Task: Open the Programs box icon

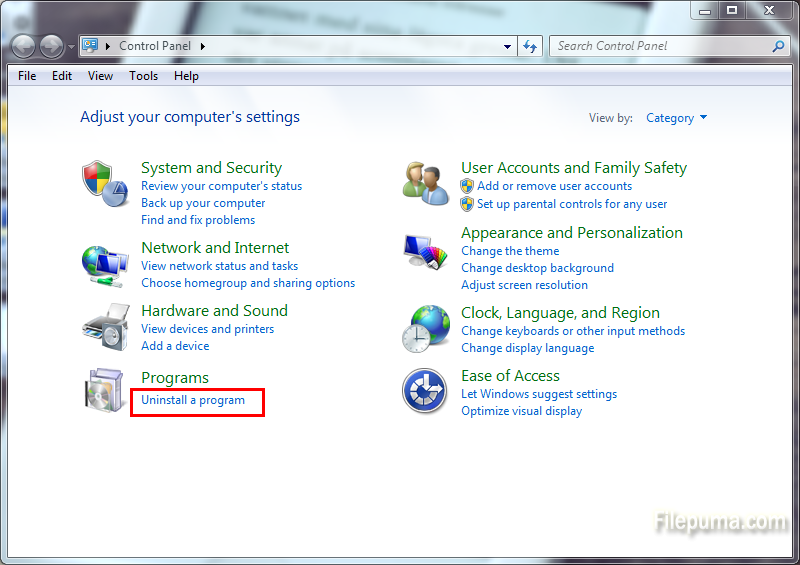Action: click(104, 389)
